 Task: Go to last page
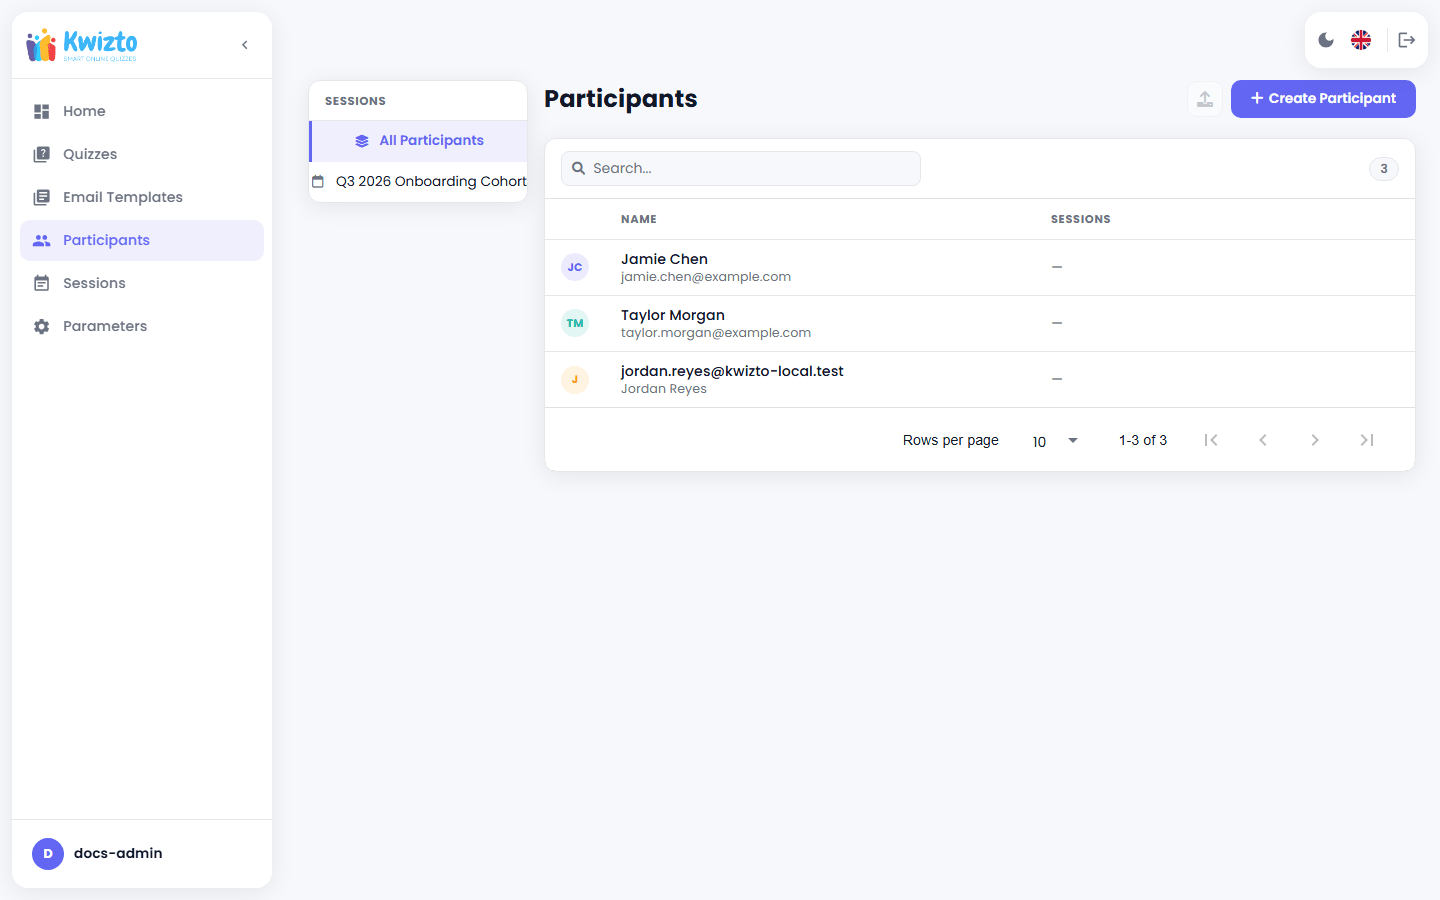(x=1367, y=440)
